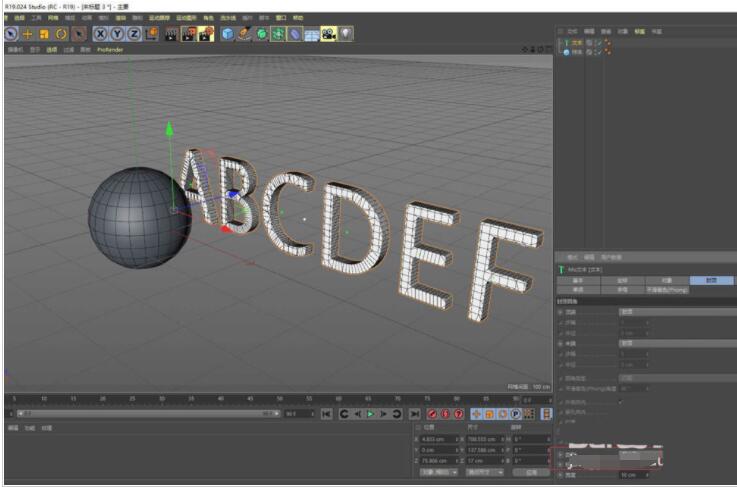Screen dimensions: 737x487
Task: Open the cube primitive objects icon
Action: tap(228, 34)
